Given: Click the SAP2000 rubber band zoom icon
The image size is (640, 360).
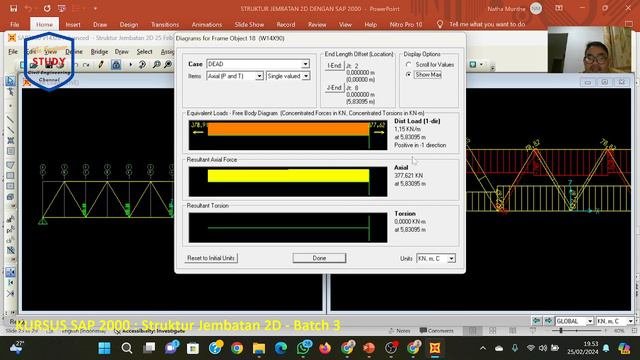Looking at the screenshot, I should (156, 64).
